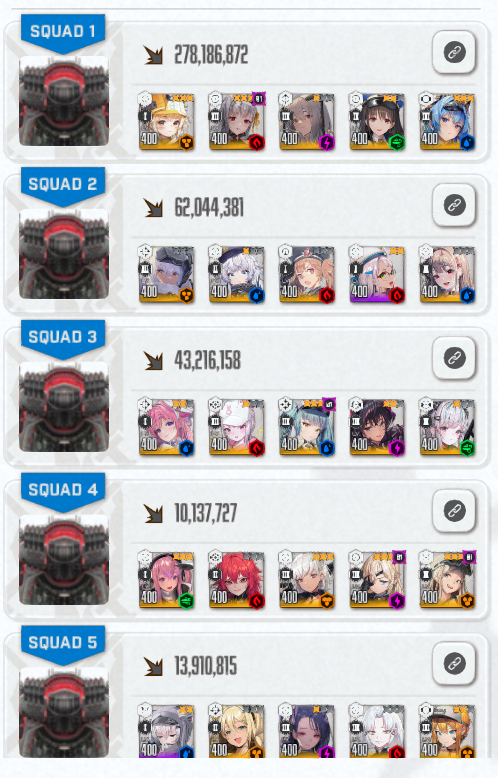This screenshot has height=778, width=498.
Task: Open Squad 2 winking fire character
Action: (307, 274)
